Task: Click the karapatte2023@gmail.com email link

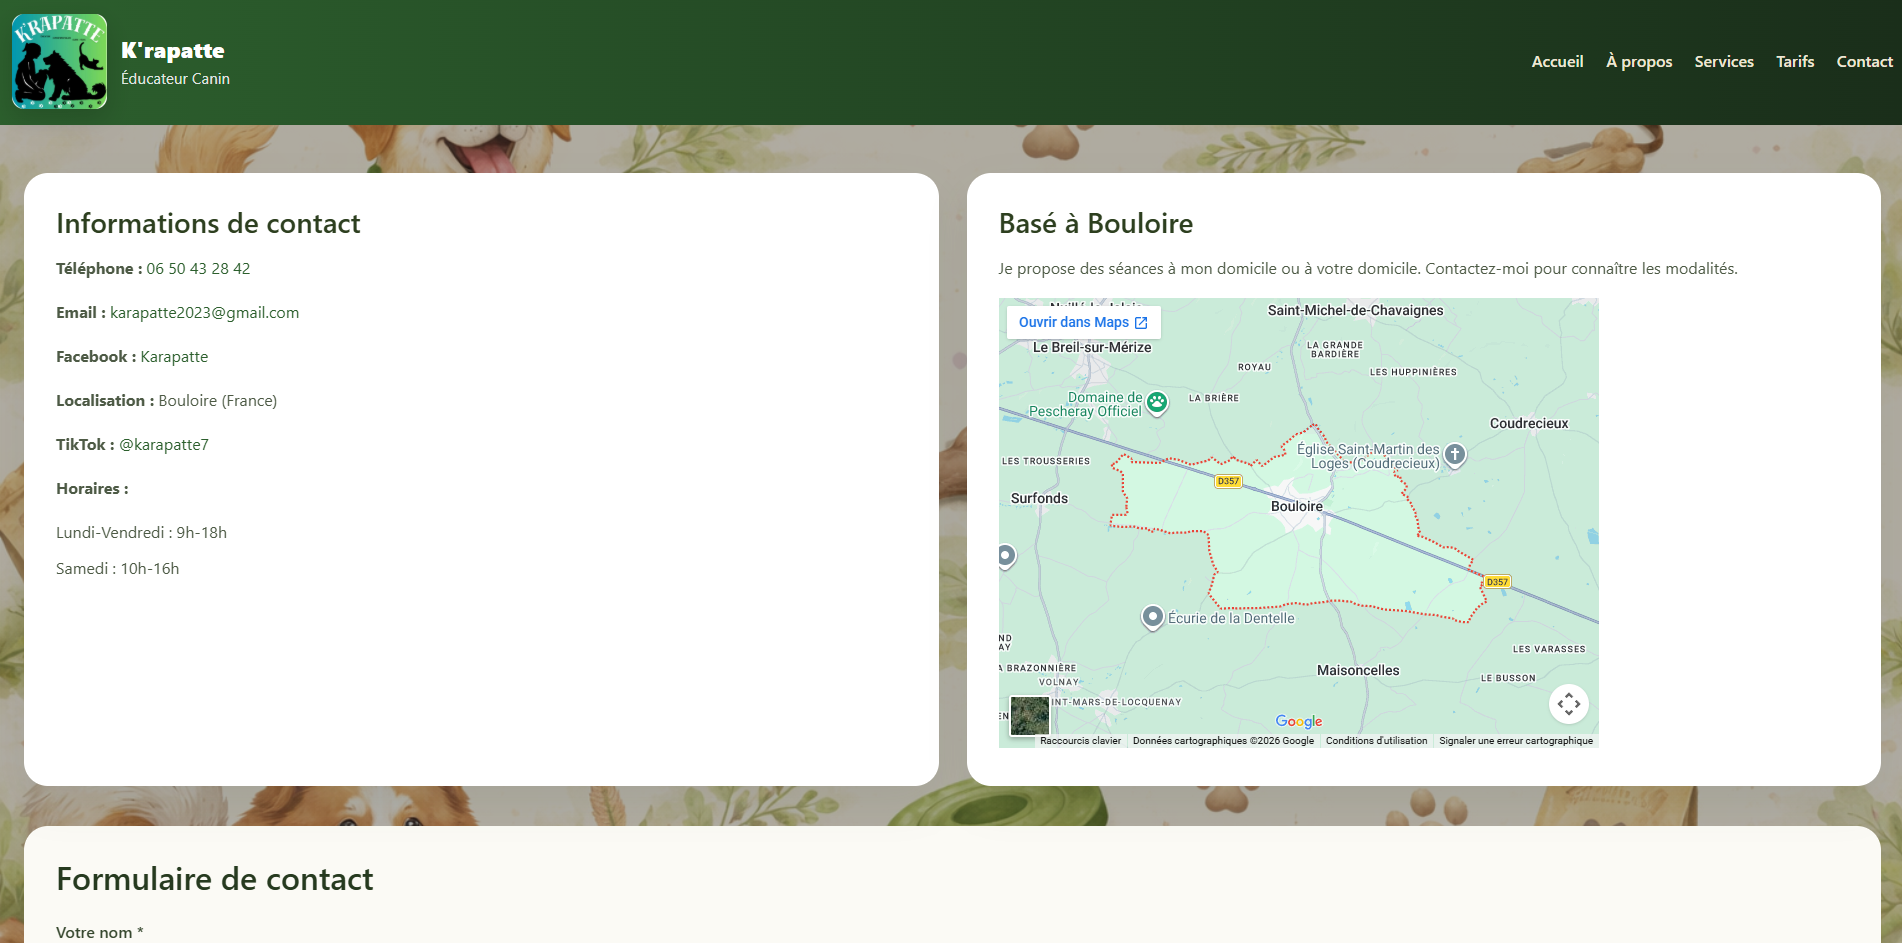Action: [x=204, y=313]
